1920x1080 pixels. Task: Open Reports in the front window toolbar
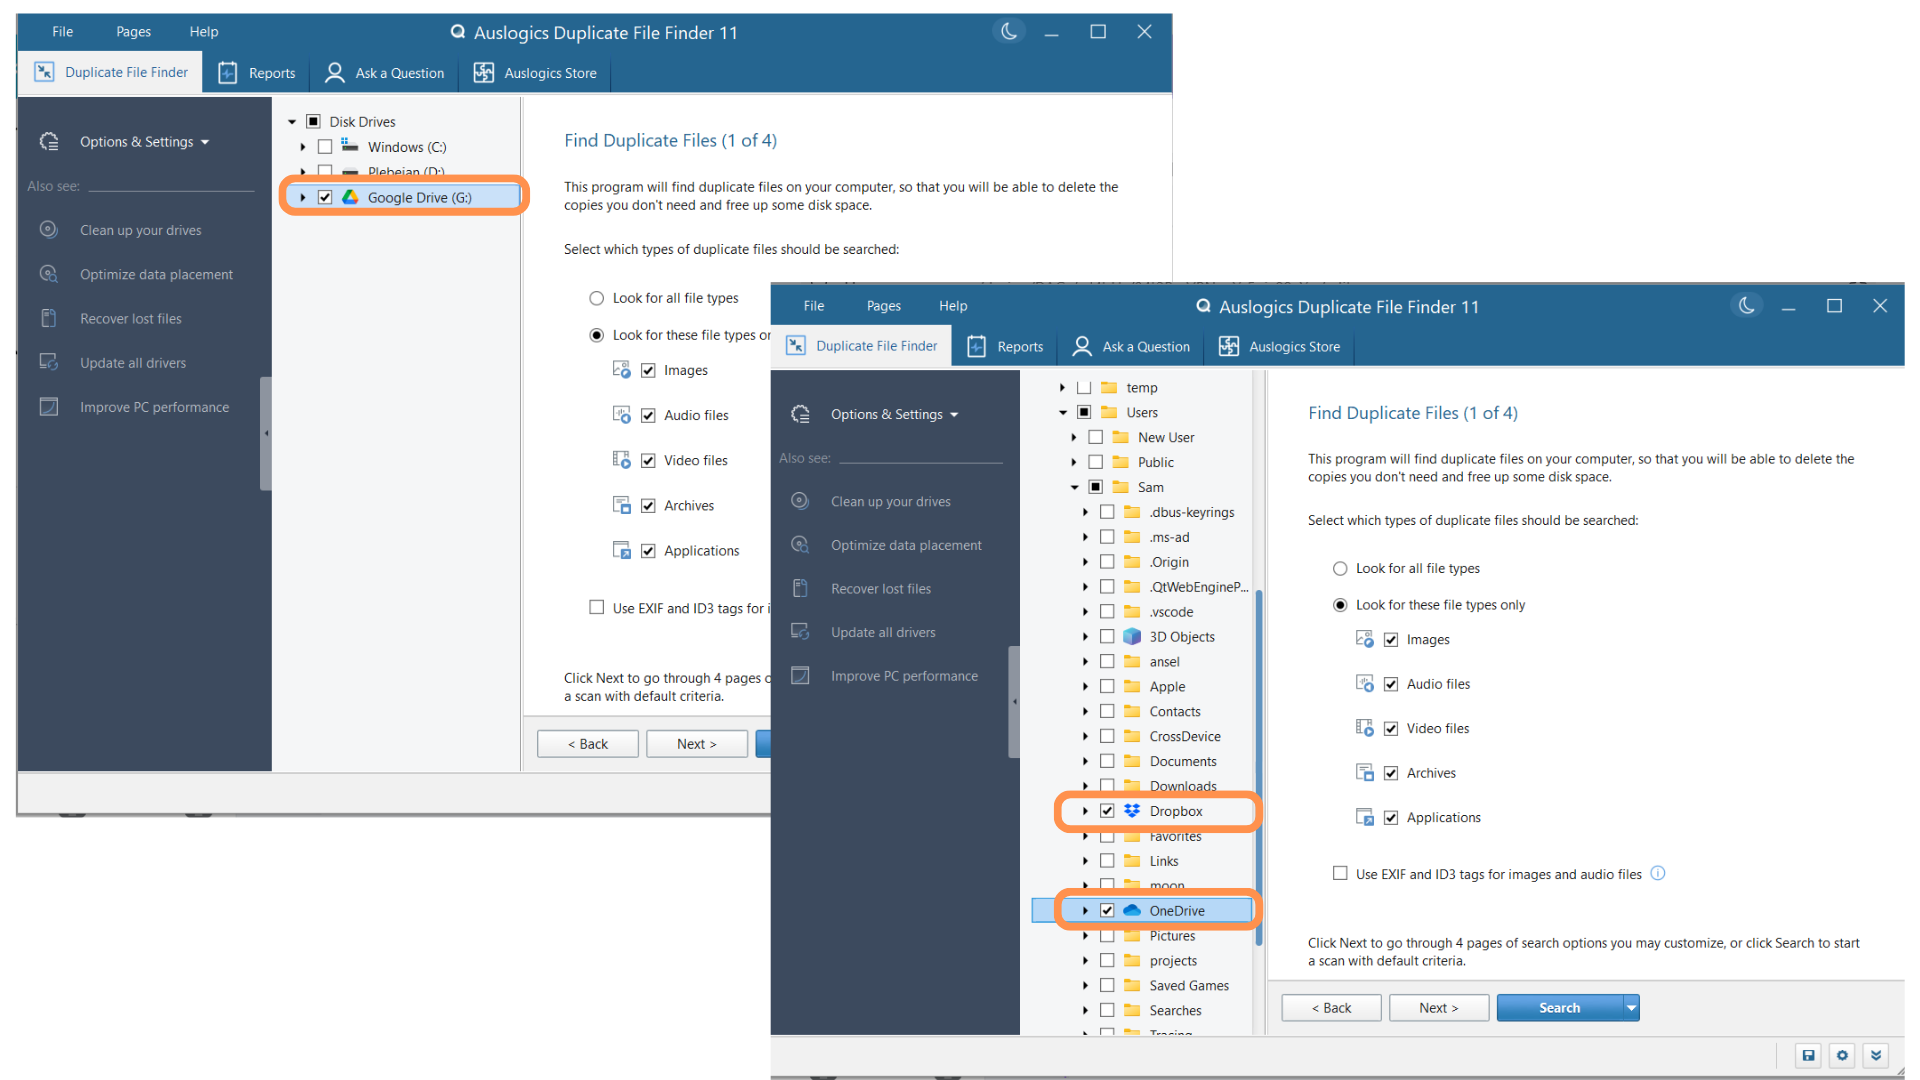pyautogui.click(x=1005, y=346)
